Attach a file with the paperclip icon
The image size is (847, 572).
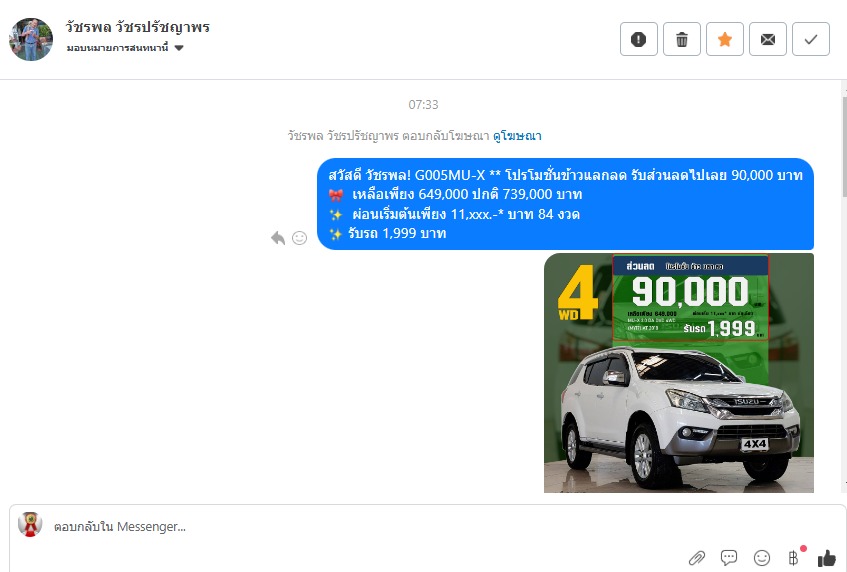click(x=697, y=558)
